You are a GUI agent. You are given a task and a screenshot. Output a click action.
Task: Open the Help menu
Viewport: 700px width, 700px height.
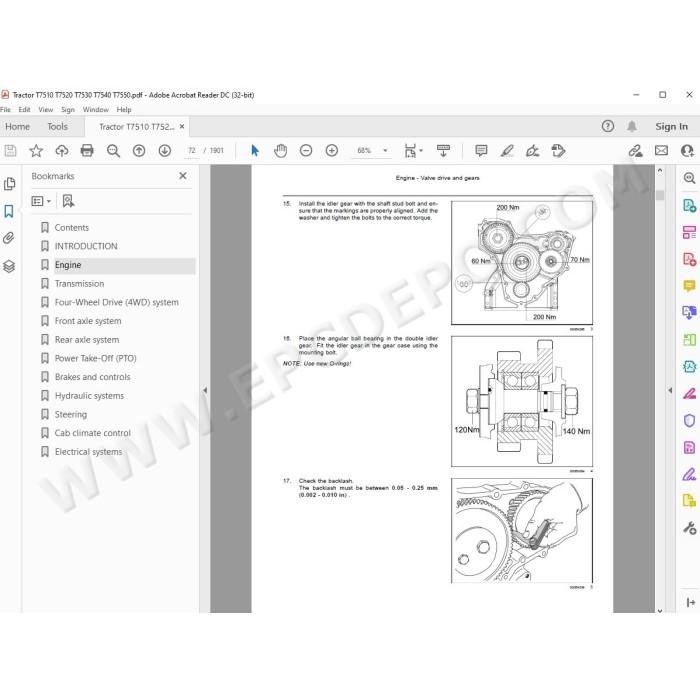click(x=124, y=110)
